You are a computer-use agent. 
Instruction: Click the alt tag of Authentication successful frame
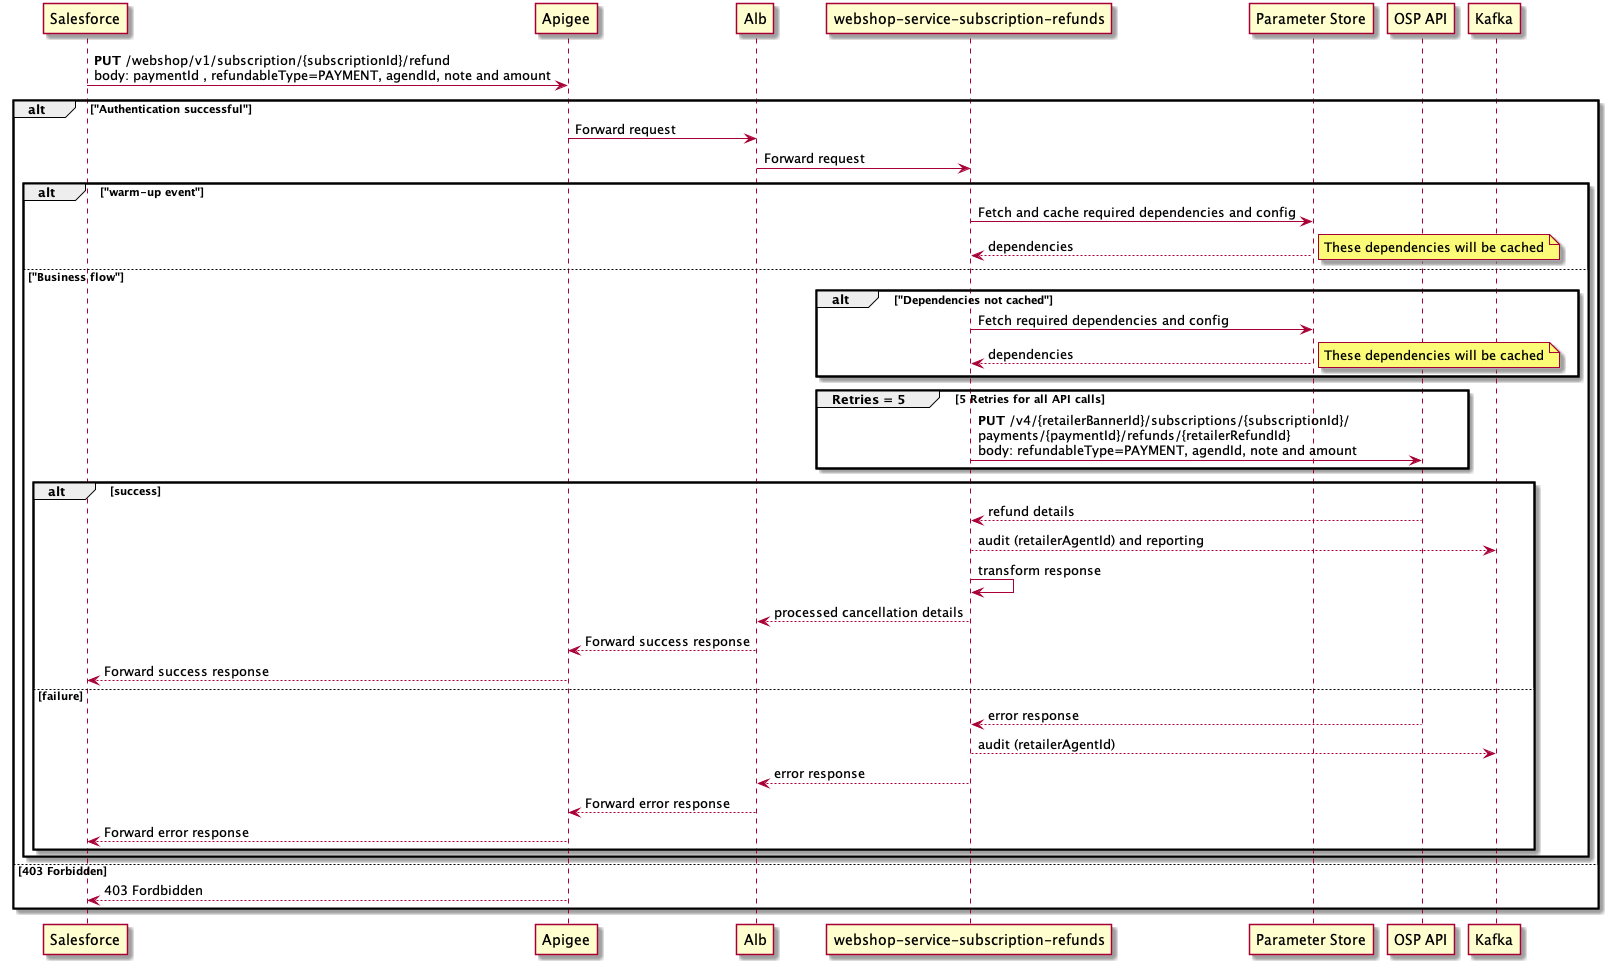click(38, 110)
